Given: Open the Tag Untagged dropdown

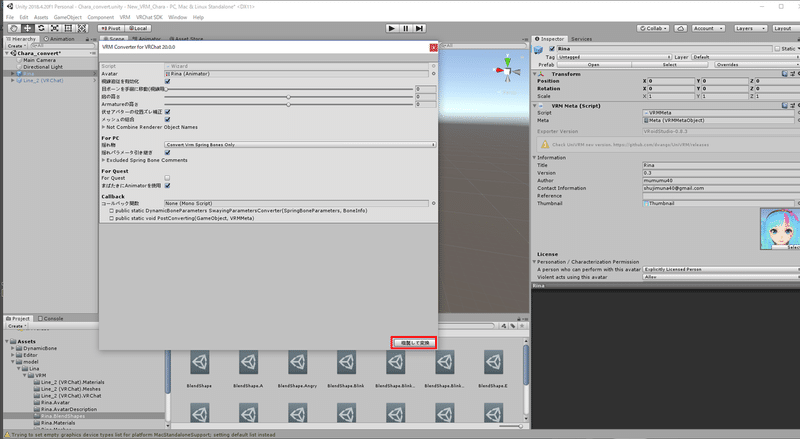Looking at the screenshot, I should click(614, 57).
